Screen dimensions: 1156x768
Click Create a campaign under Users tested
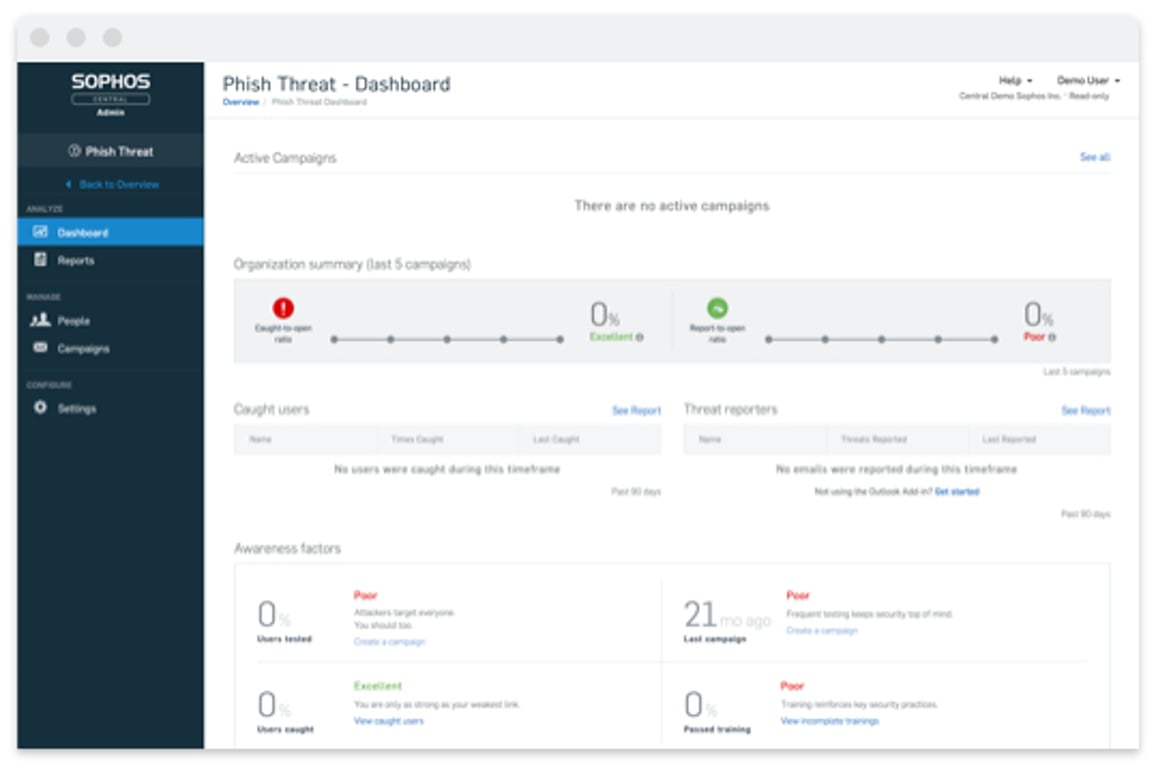pos(389,642)
